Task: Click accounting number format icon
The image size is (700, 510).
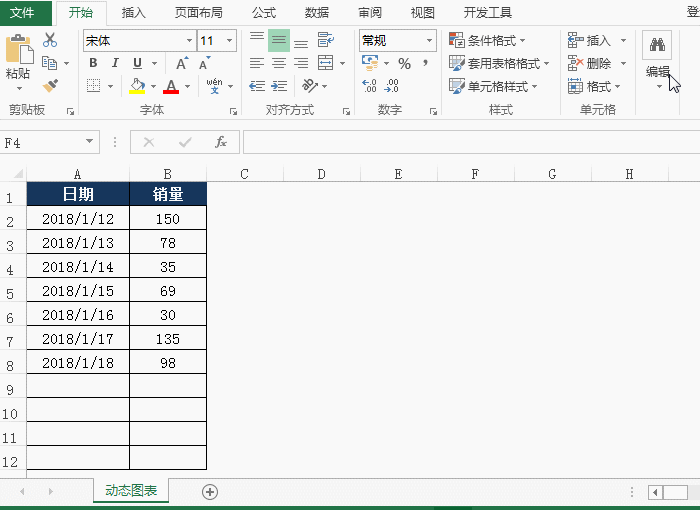Action: click(x=370, y=63)
